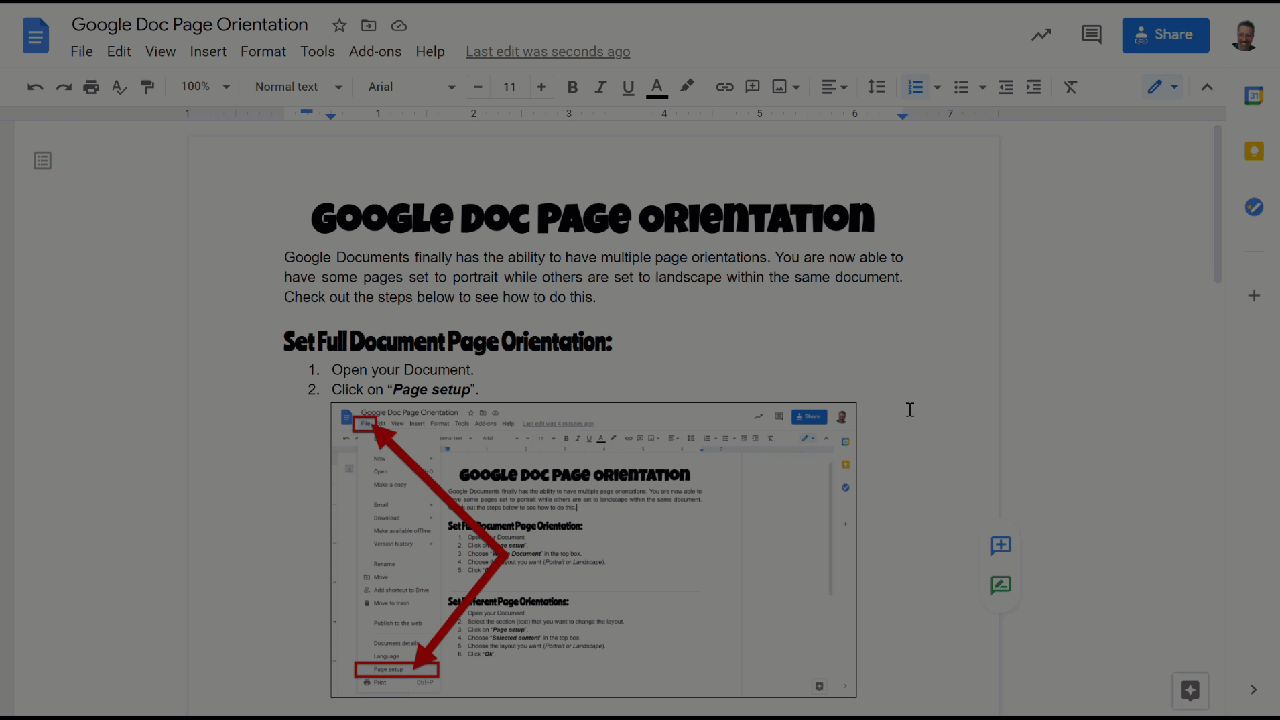
Task: Click the Insert image icon
Action: [779, 87]
